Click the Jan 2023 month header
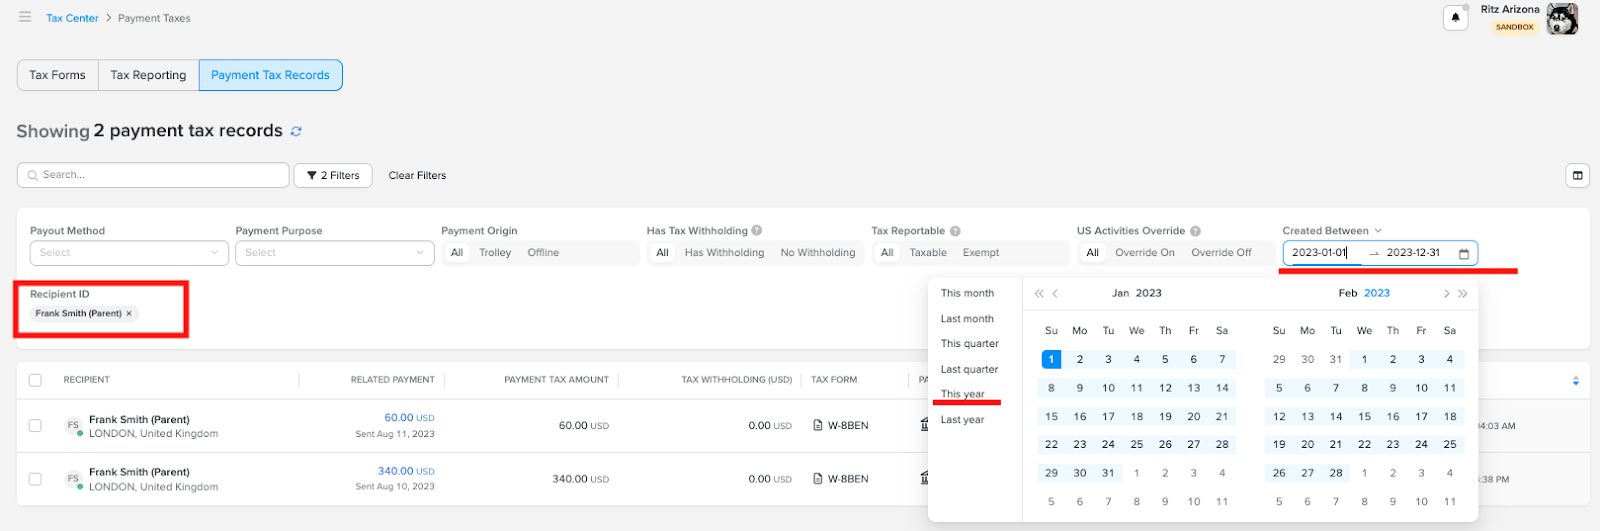The image size is (1600, 531). tap(1136, 293)
